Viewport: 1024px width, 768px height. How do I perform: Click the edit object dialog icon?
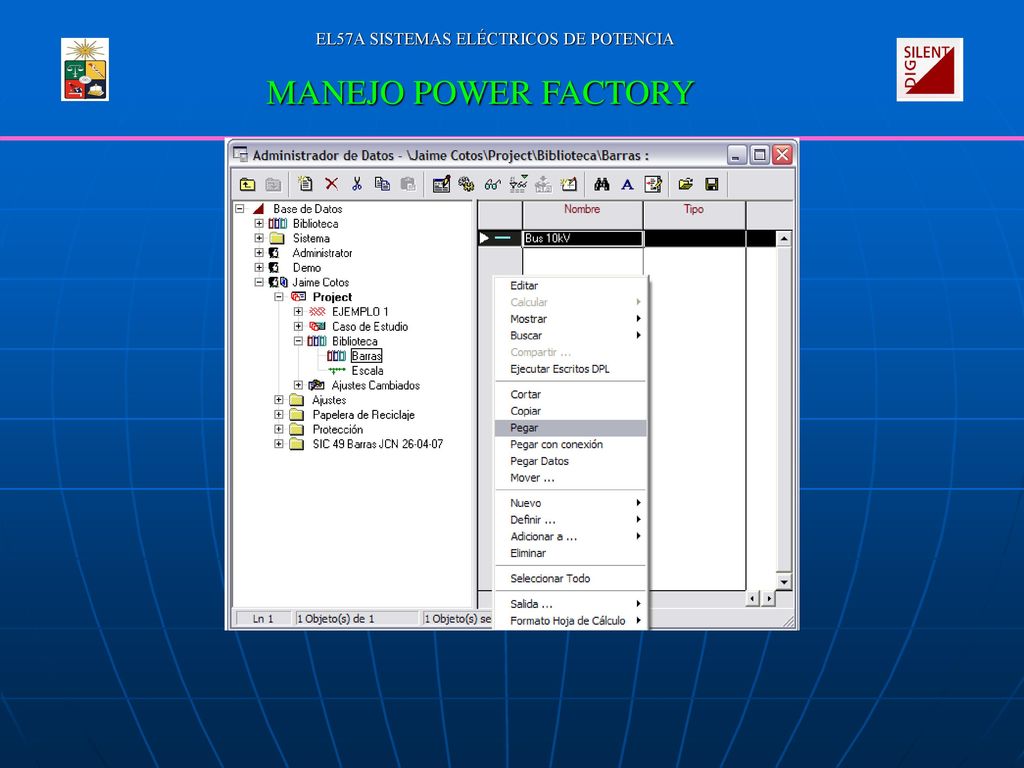pyautogui.click(x=441, y=185)
